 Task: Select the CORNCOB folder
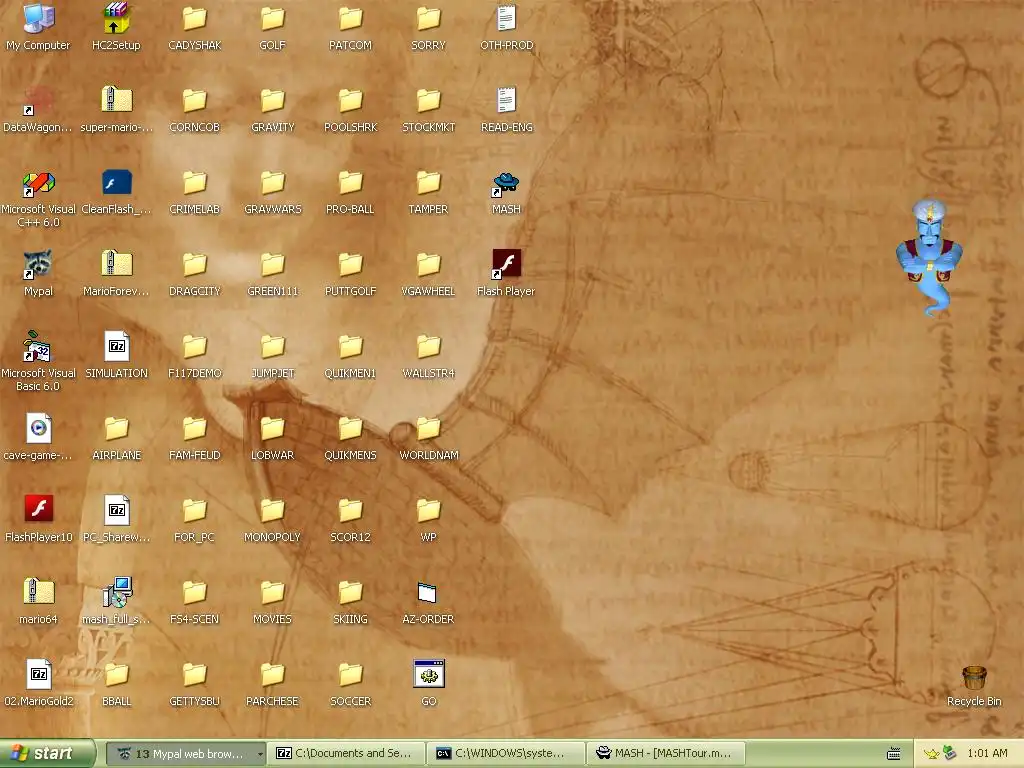(195, 101)
